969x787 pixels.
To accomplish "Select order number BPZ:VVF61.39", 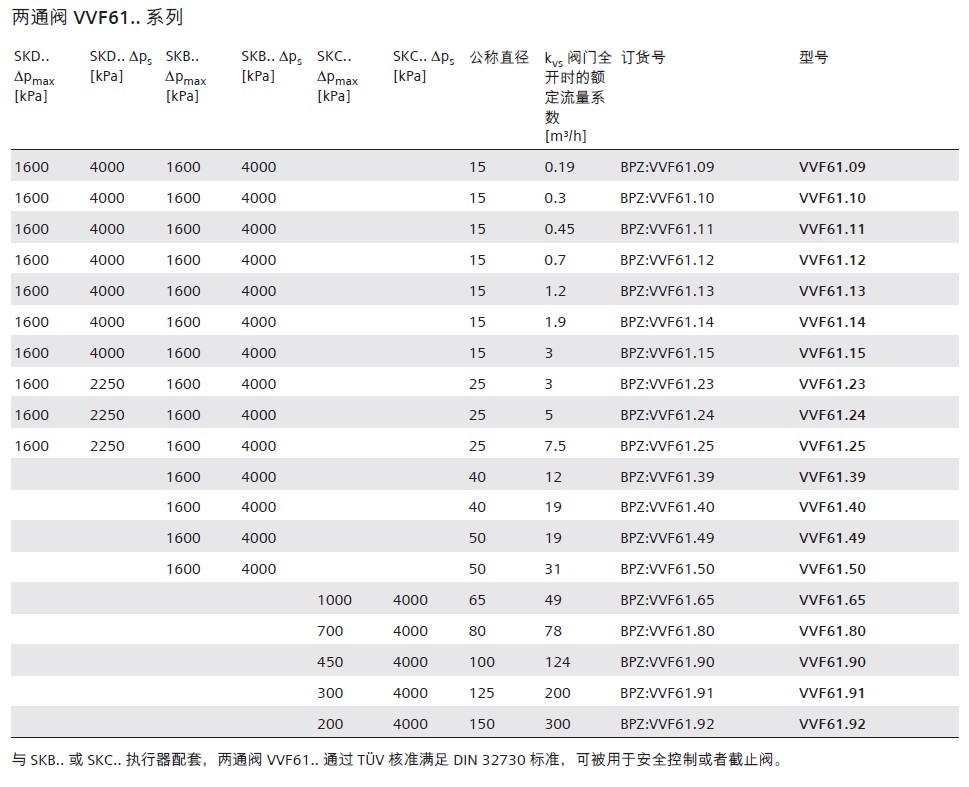I will 667,477.
